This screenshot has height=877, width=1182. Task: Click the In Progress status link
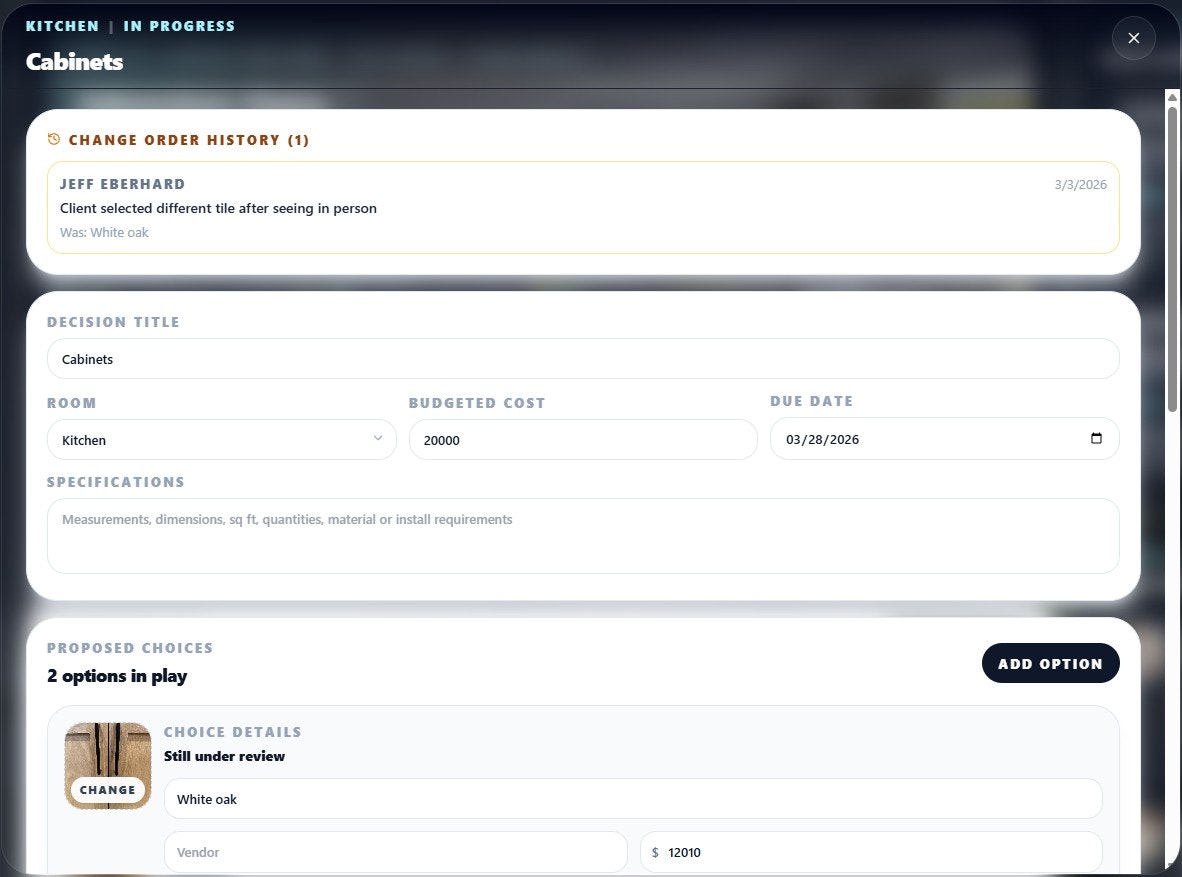pos(179,25)
